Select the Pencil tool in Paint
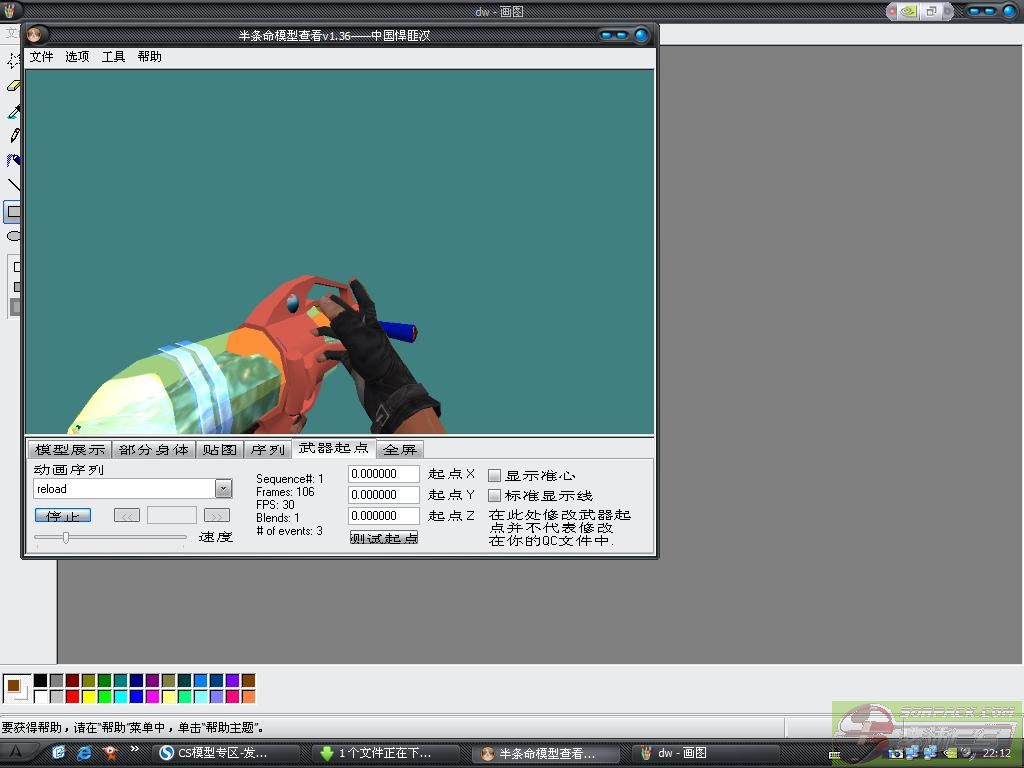 click(x=14, y=135)
